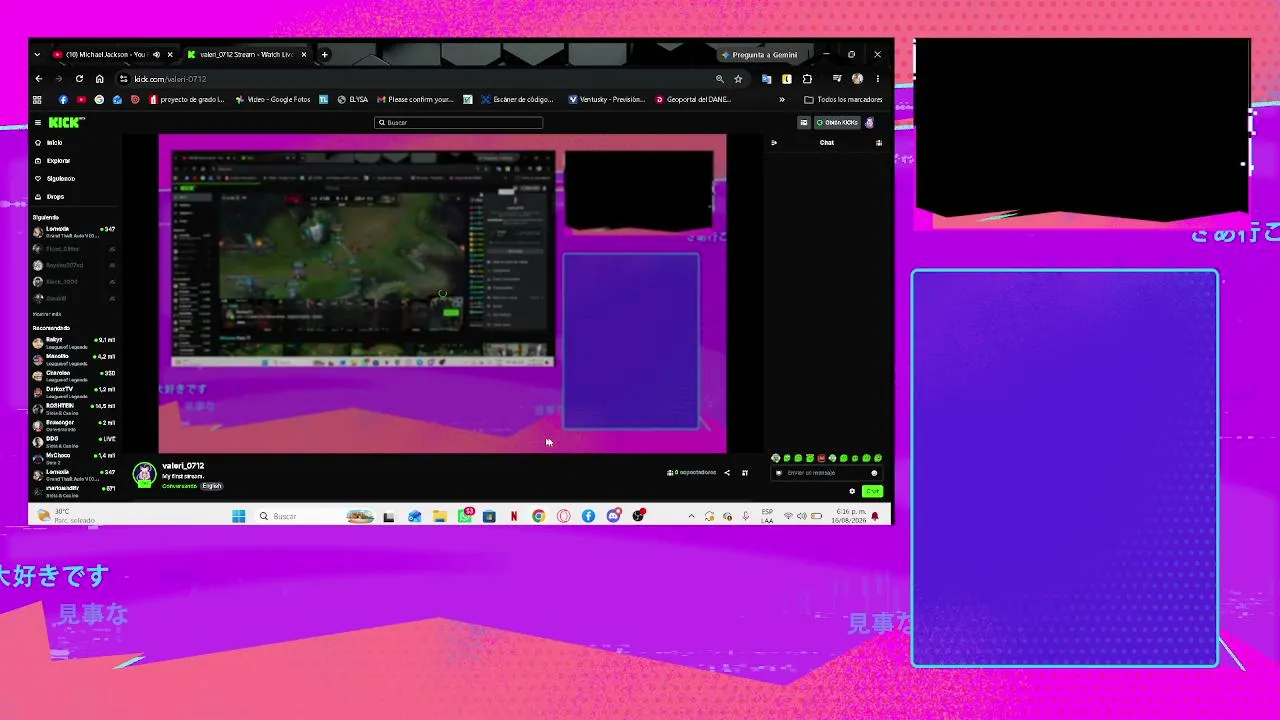Open the Todos los marcadores folder
This screenshot has width=1280, height=720.
point(843,100)
